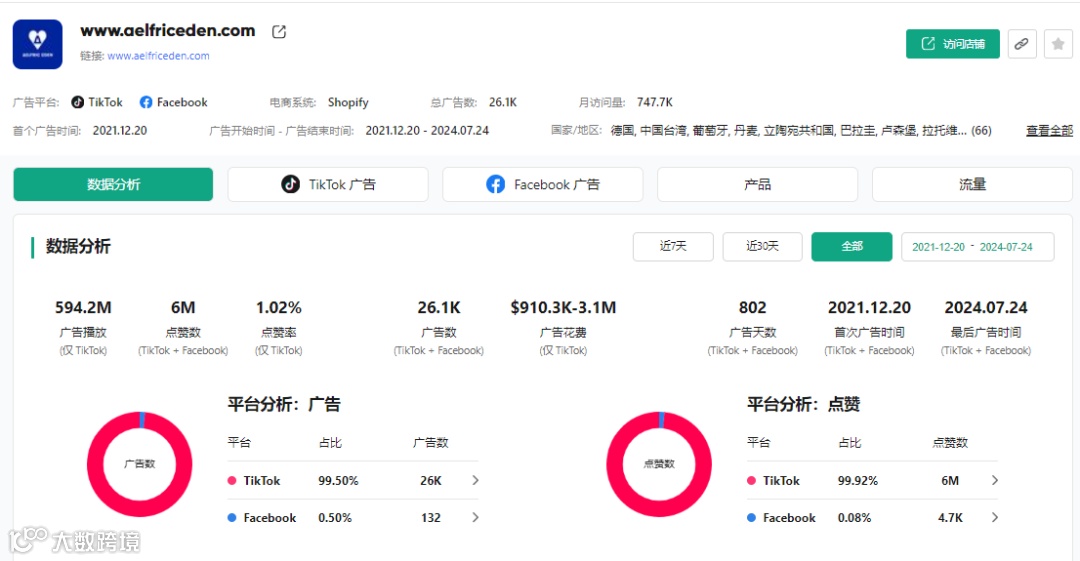This screenshot has height=561, width=1080.
Task: Switch to the TikTok 广告 tab
Action: (x=328, y=184)
